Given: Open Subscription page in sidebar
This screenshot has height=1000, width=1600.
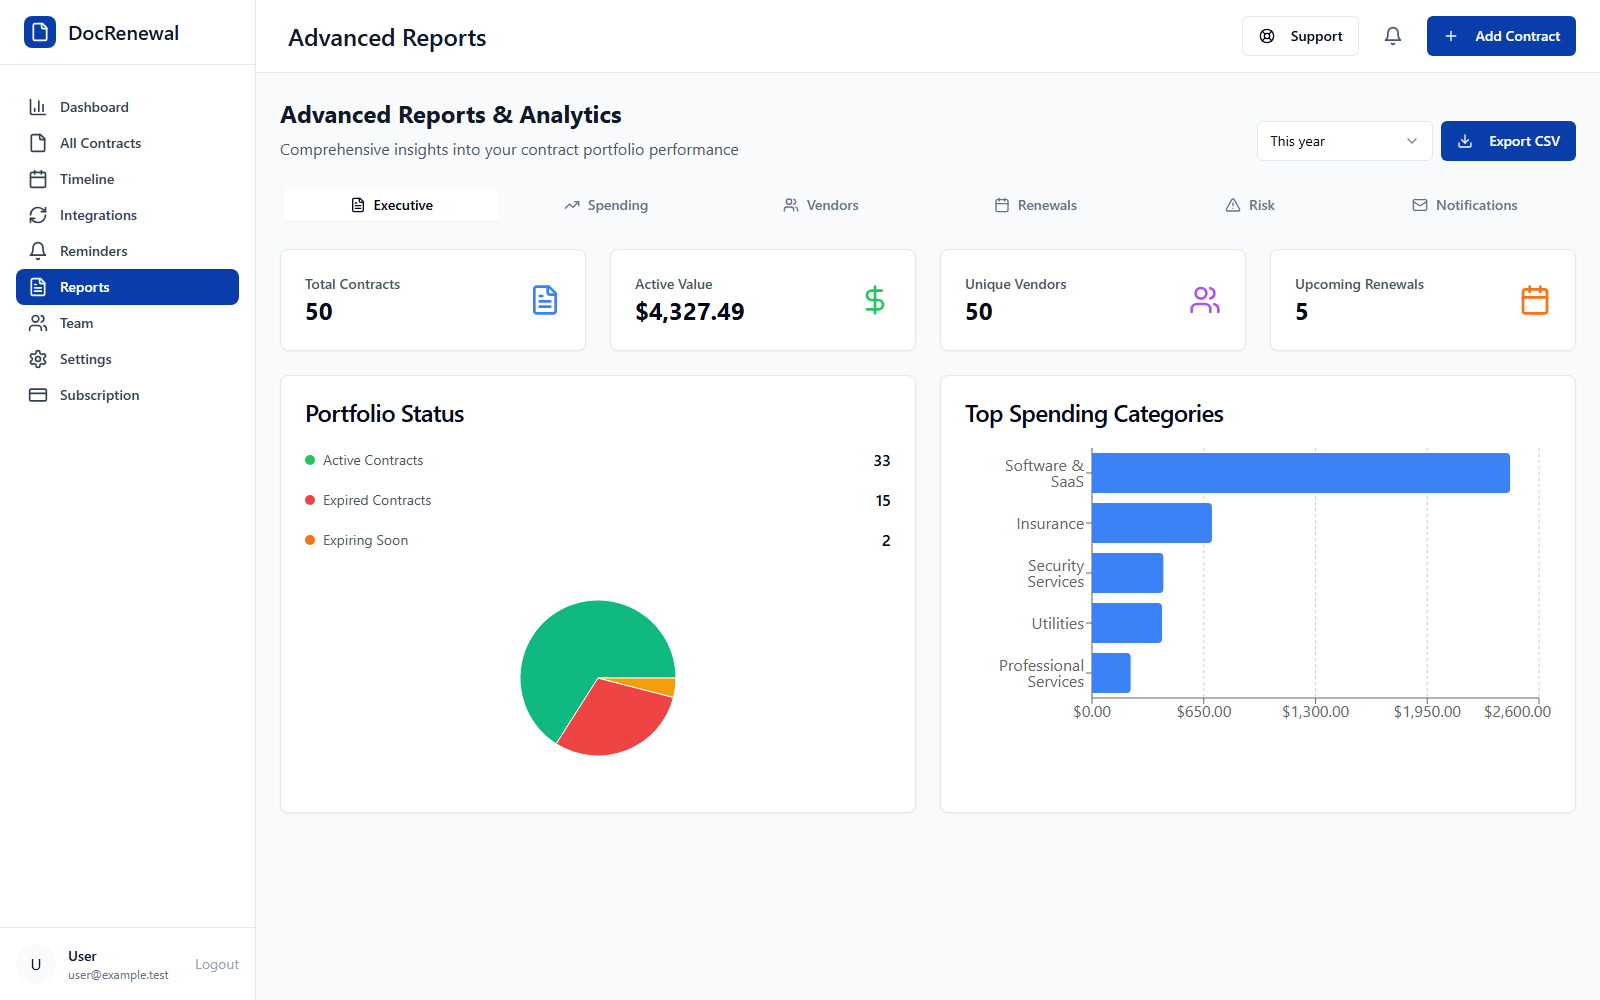Looking at the screenshot, I should click(127, 395).
